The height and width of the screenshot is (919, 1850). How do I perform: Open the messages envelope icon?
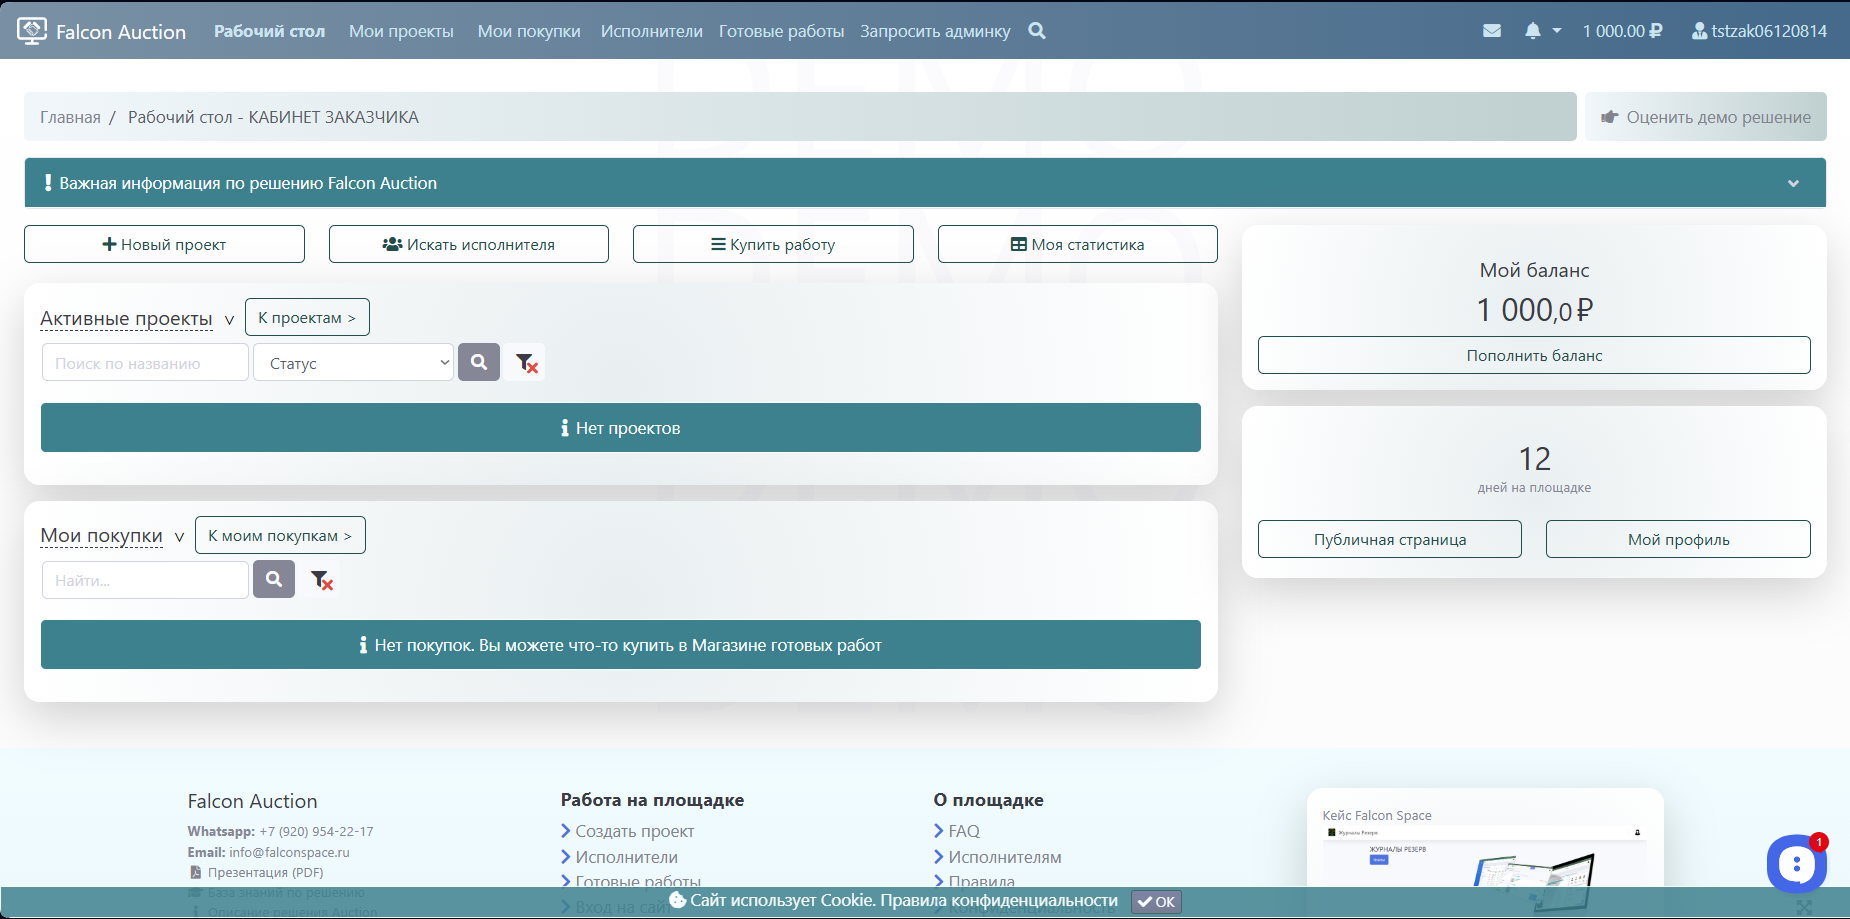pos(1491,31)
